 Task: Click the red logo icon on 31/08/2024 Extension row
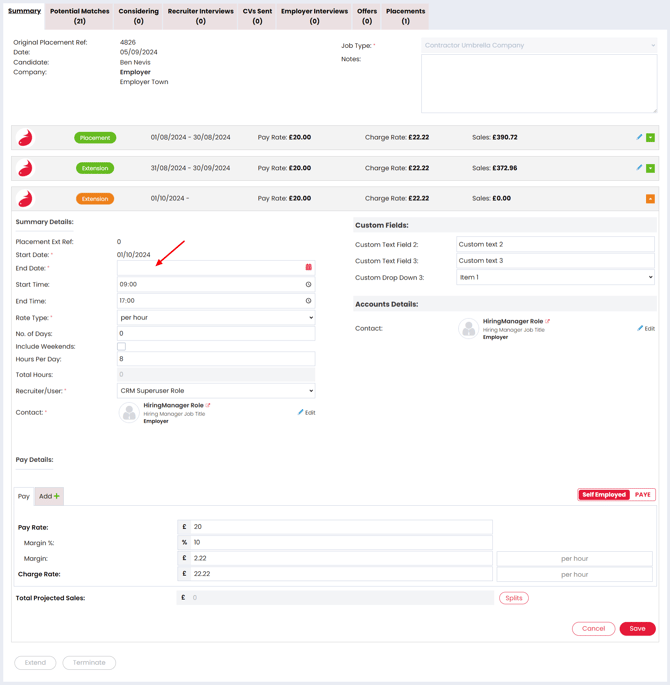tap(25, 168)
